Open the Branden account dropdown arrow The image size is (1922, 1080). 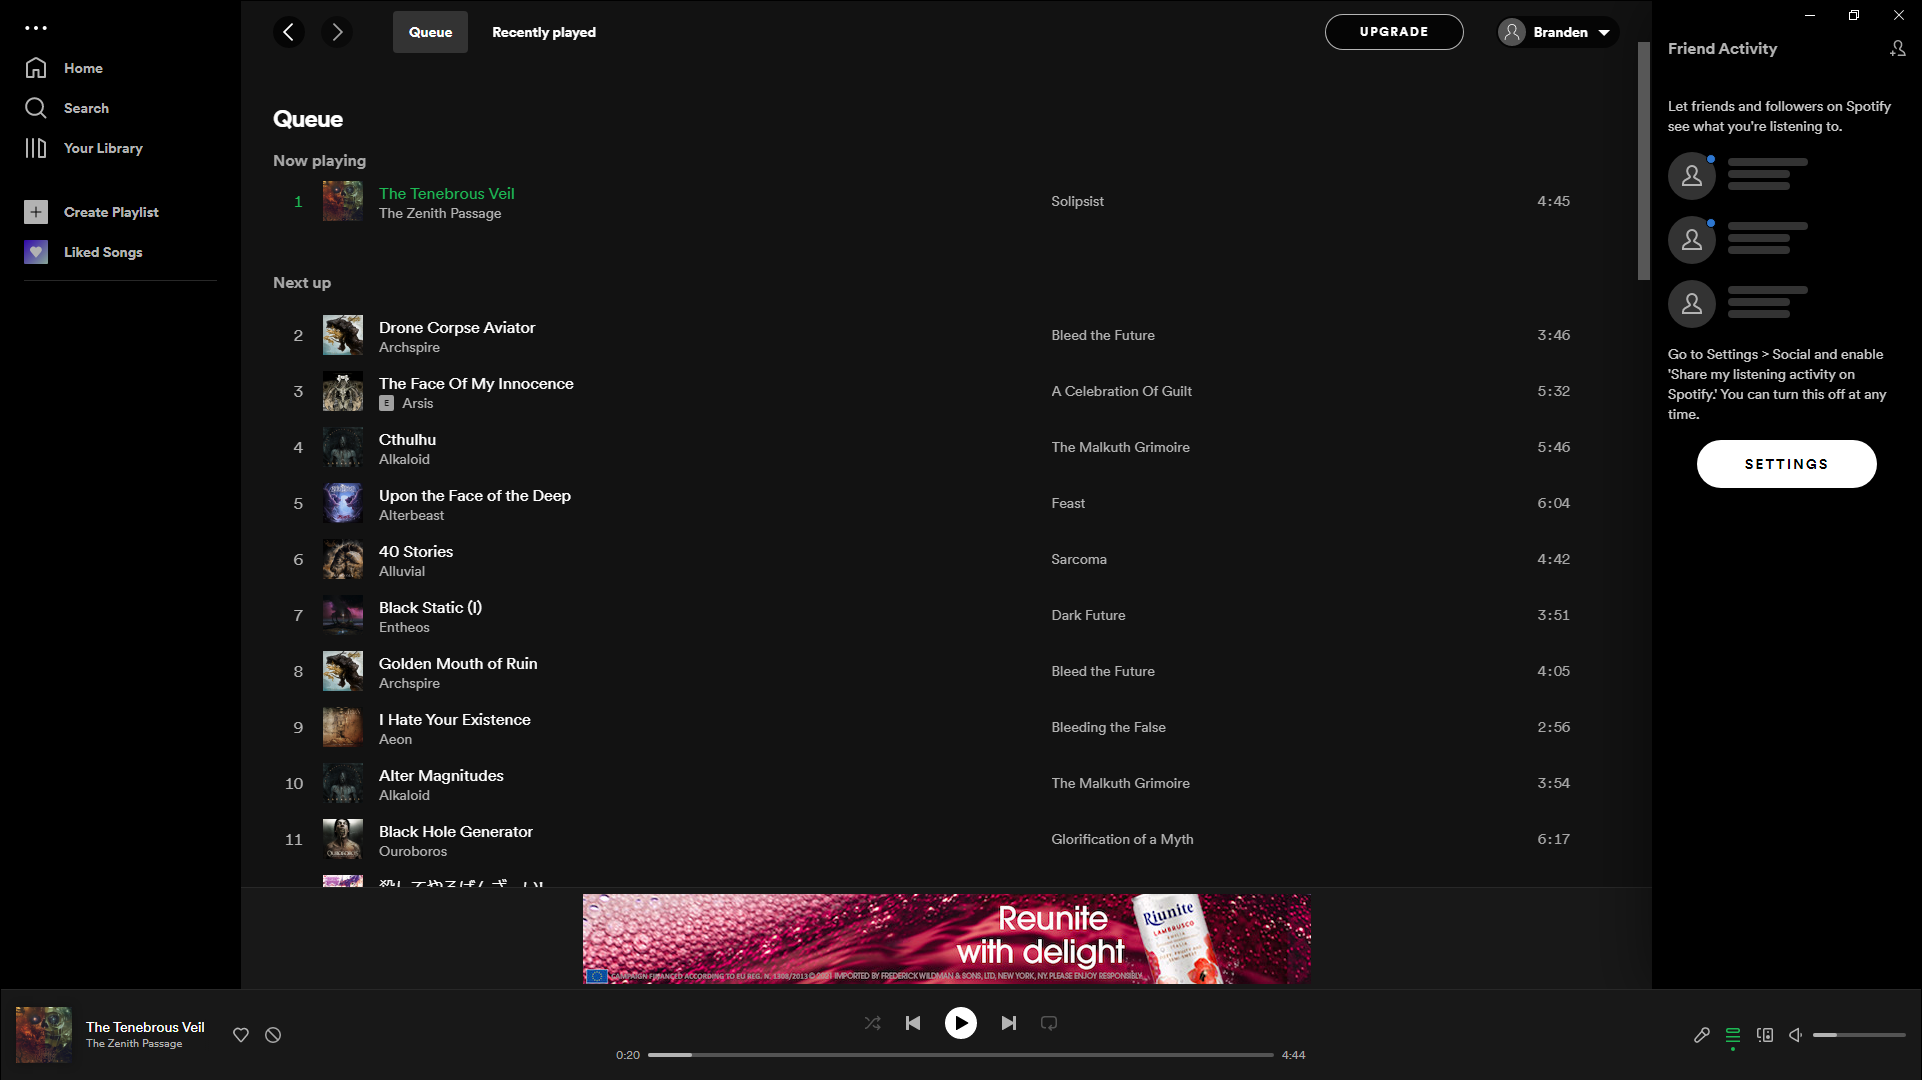[x=1604, y=32]
